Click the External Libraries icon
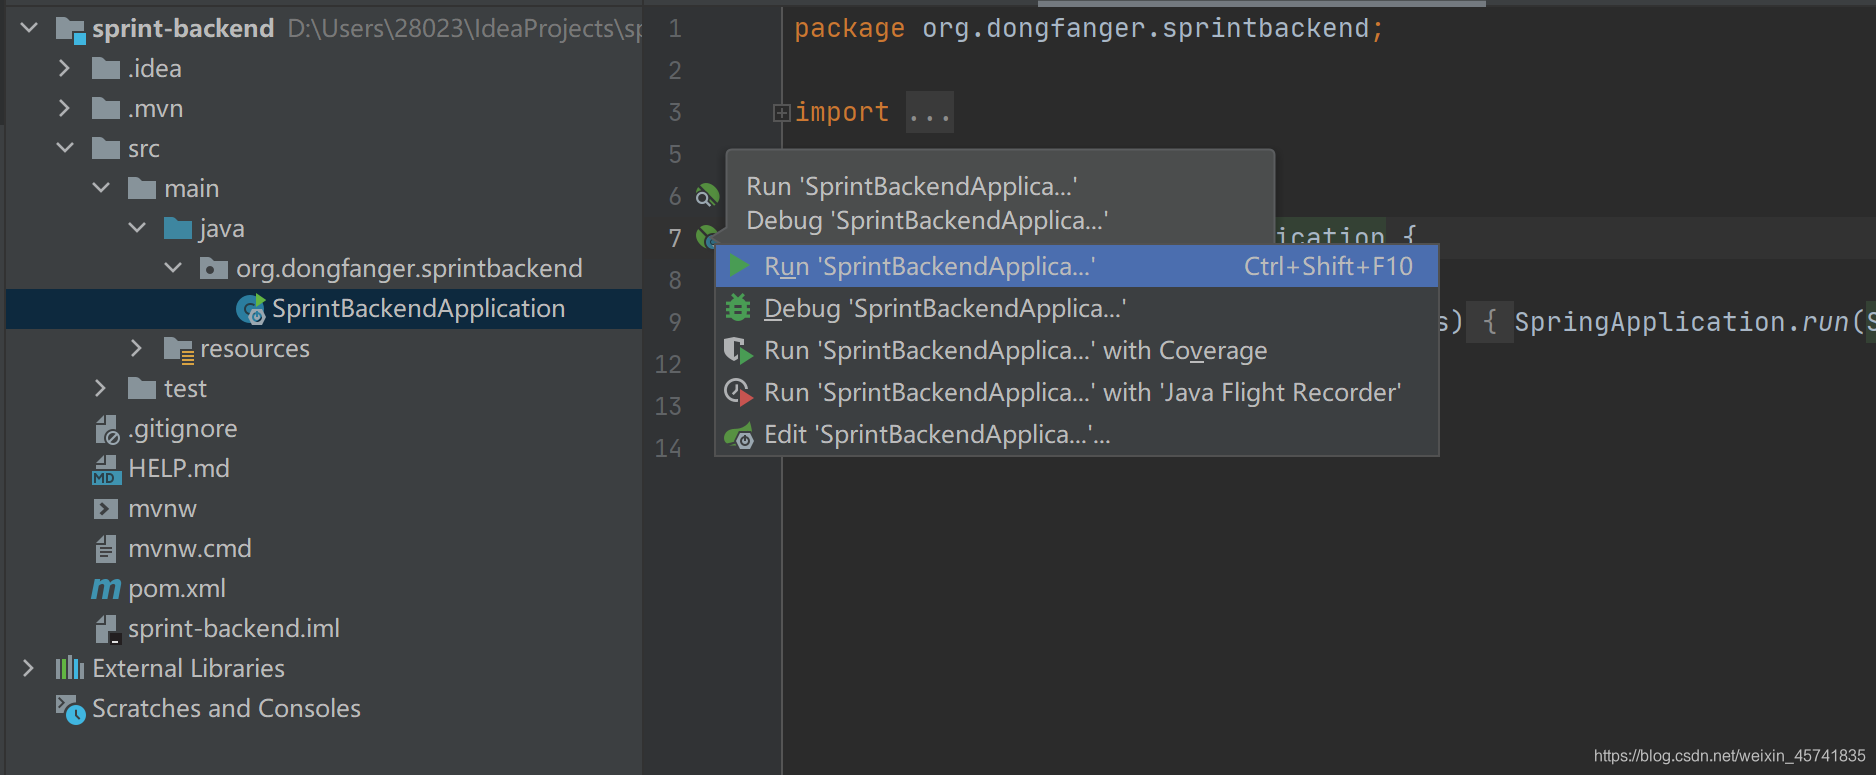Viewport: 1876px width, 775px height. (x=70, y=668)
